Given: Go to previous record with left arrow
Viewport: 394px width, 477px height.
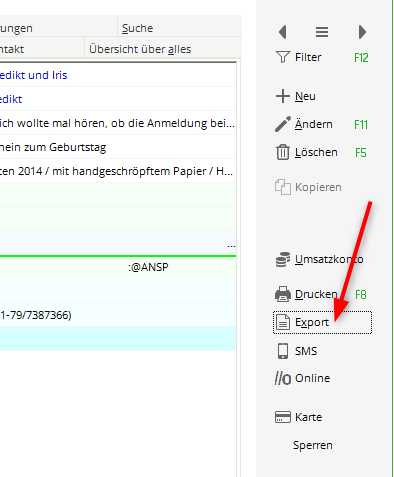Looking at the screenshot, I should (x=283, y=32).
